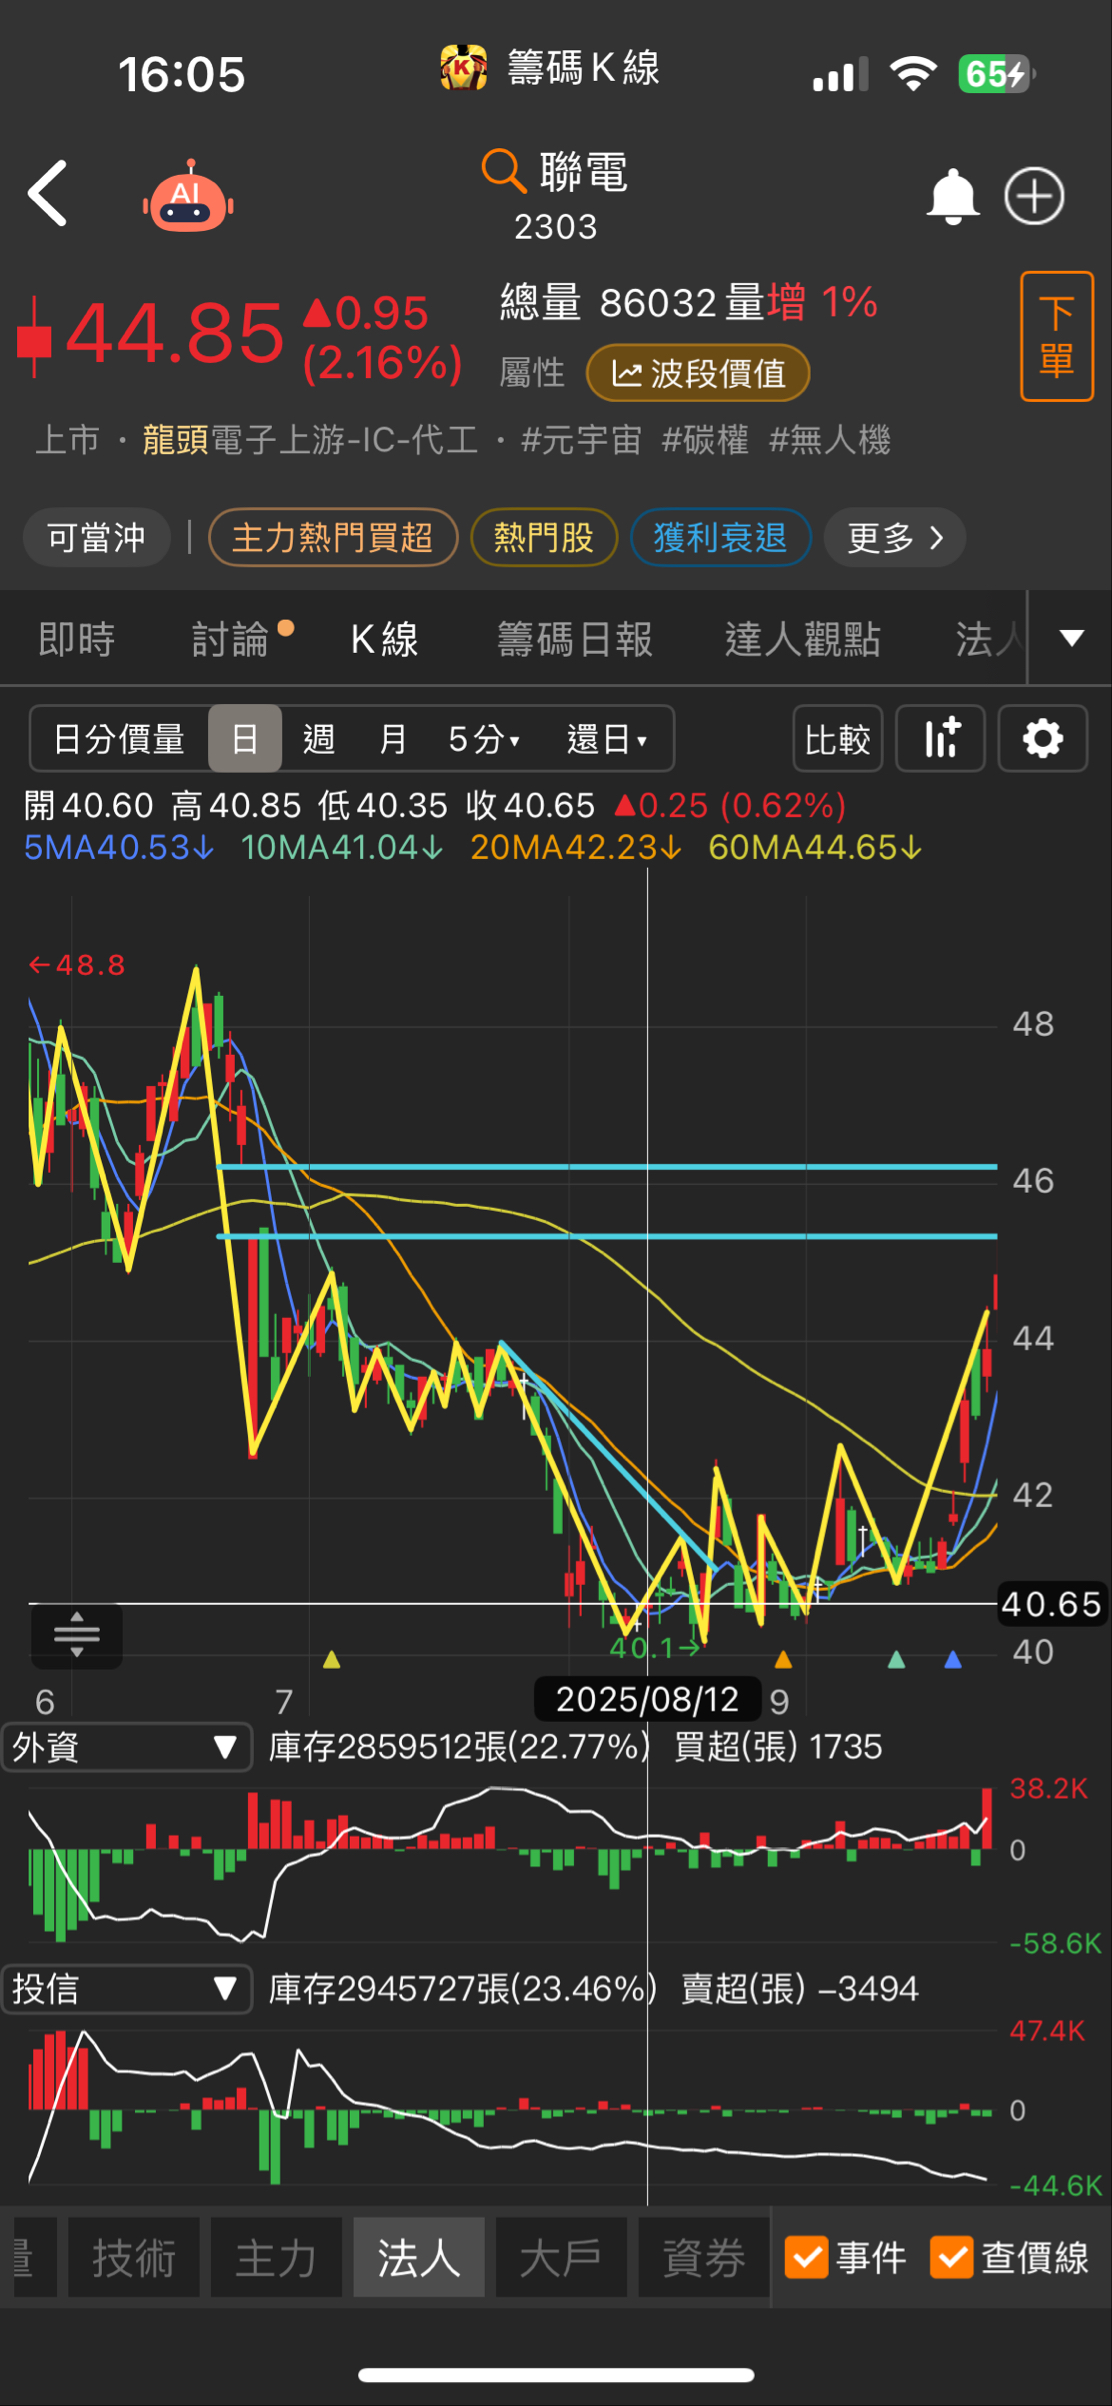Tap the blue event triangle marker
The width and height of the screenshot is (1112, 2406).
pyautogui.click(x=953, y=1661)
